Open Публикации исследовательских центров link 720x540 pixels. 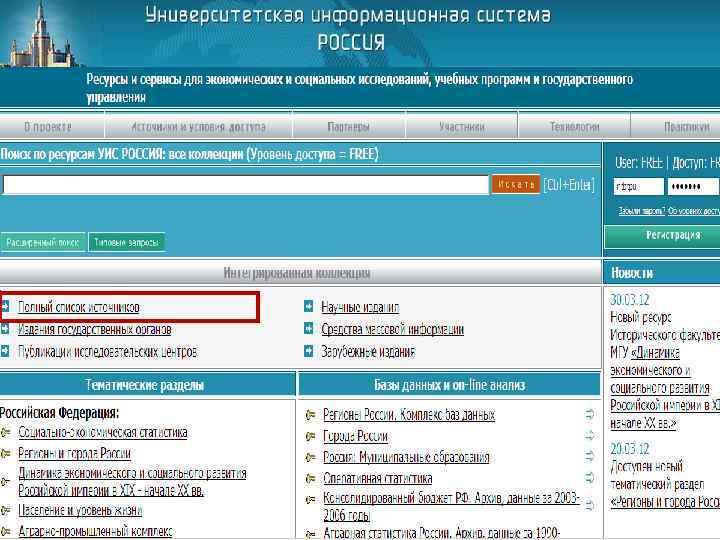107,352
